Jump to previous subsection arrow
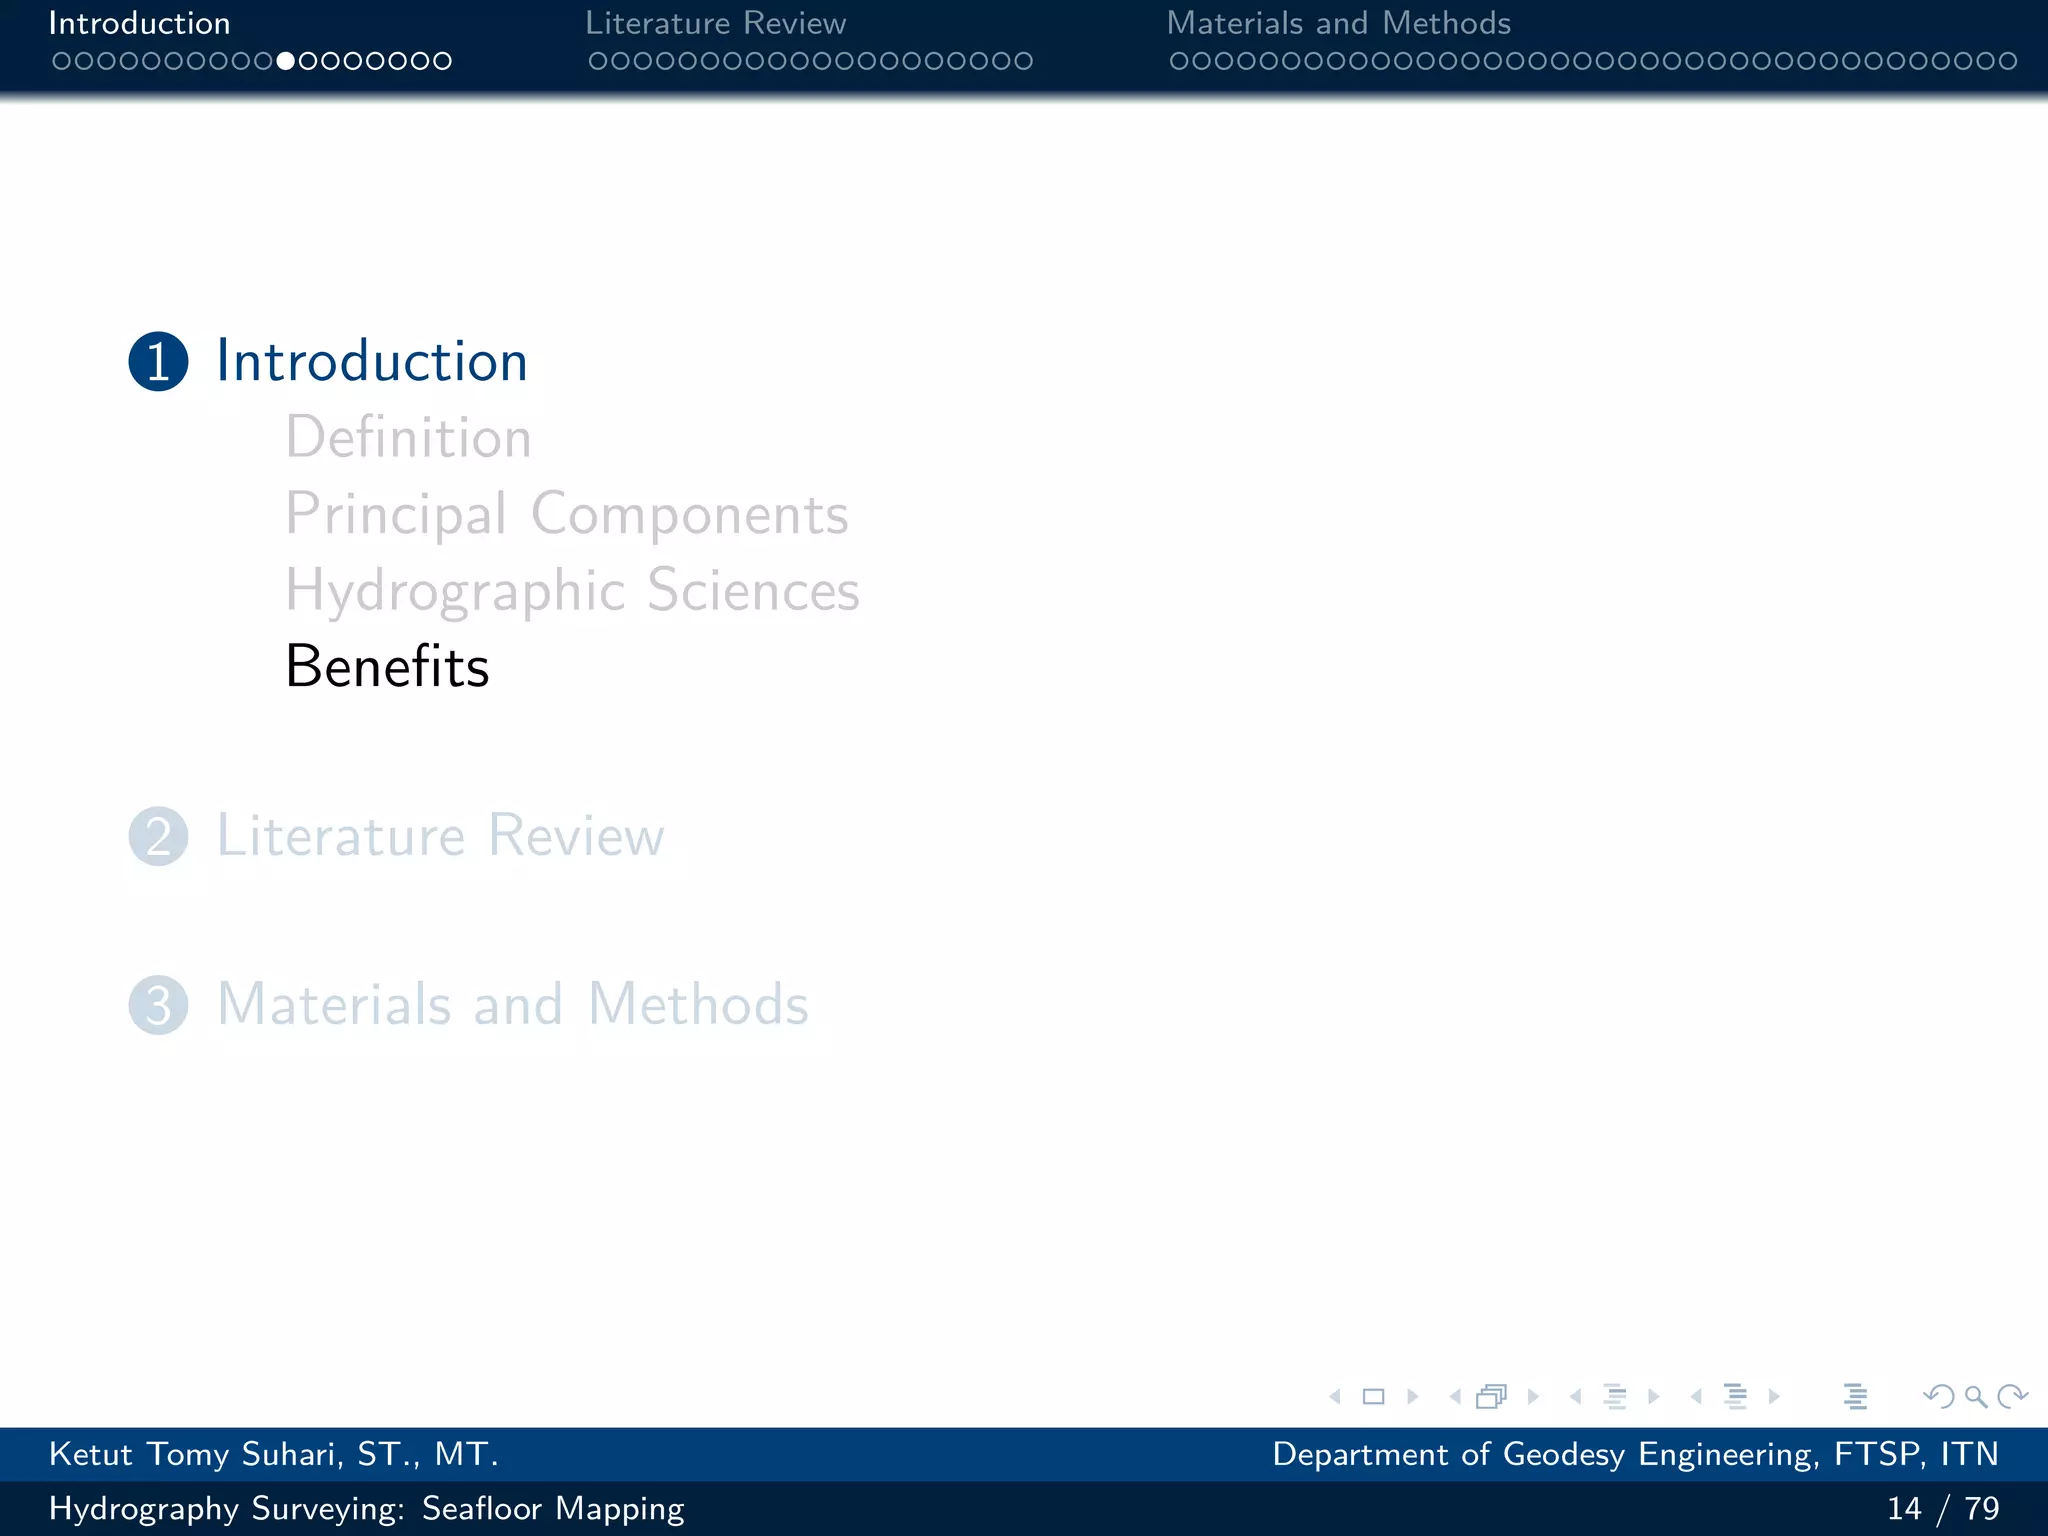2048x1536 pixels. pyautogui.click(x=1576, y=1396)
